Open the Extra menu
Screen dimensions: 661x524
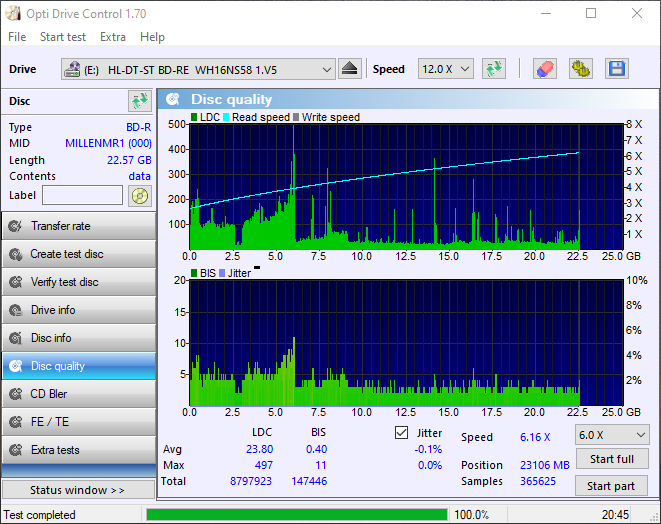pyautogui.click(x=113, y=37)
